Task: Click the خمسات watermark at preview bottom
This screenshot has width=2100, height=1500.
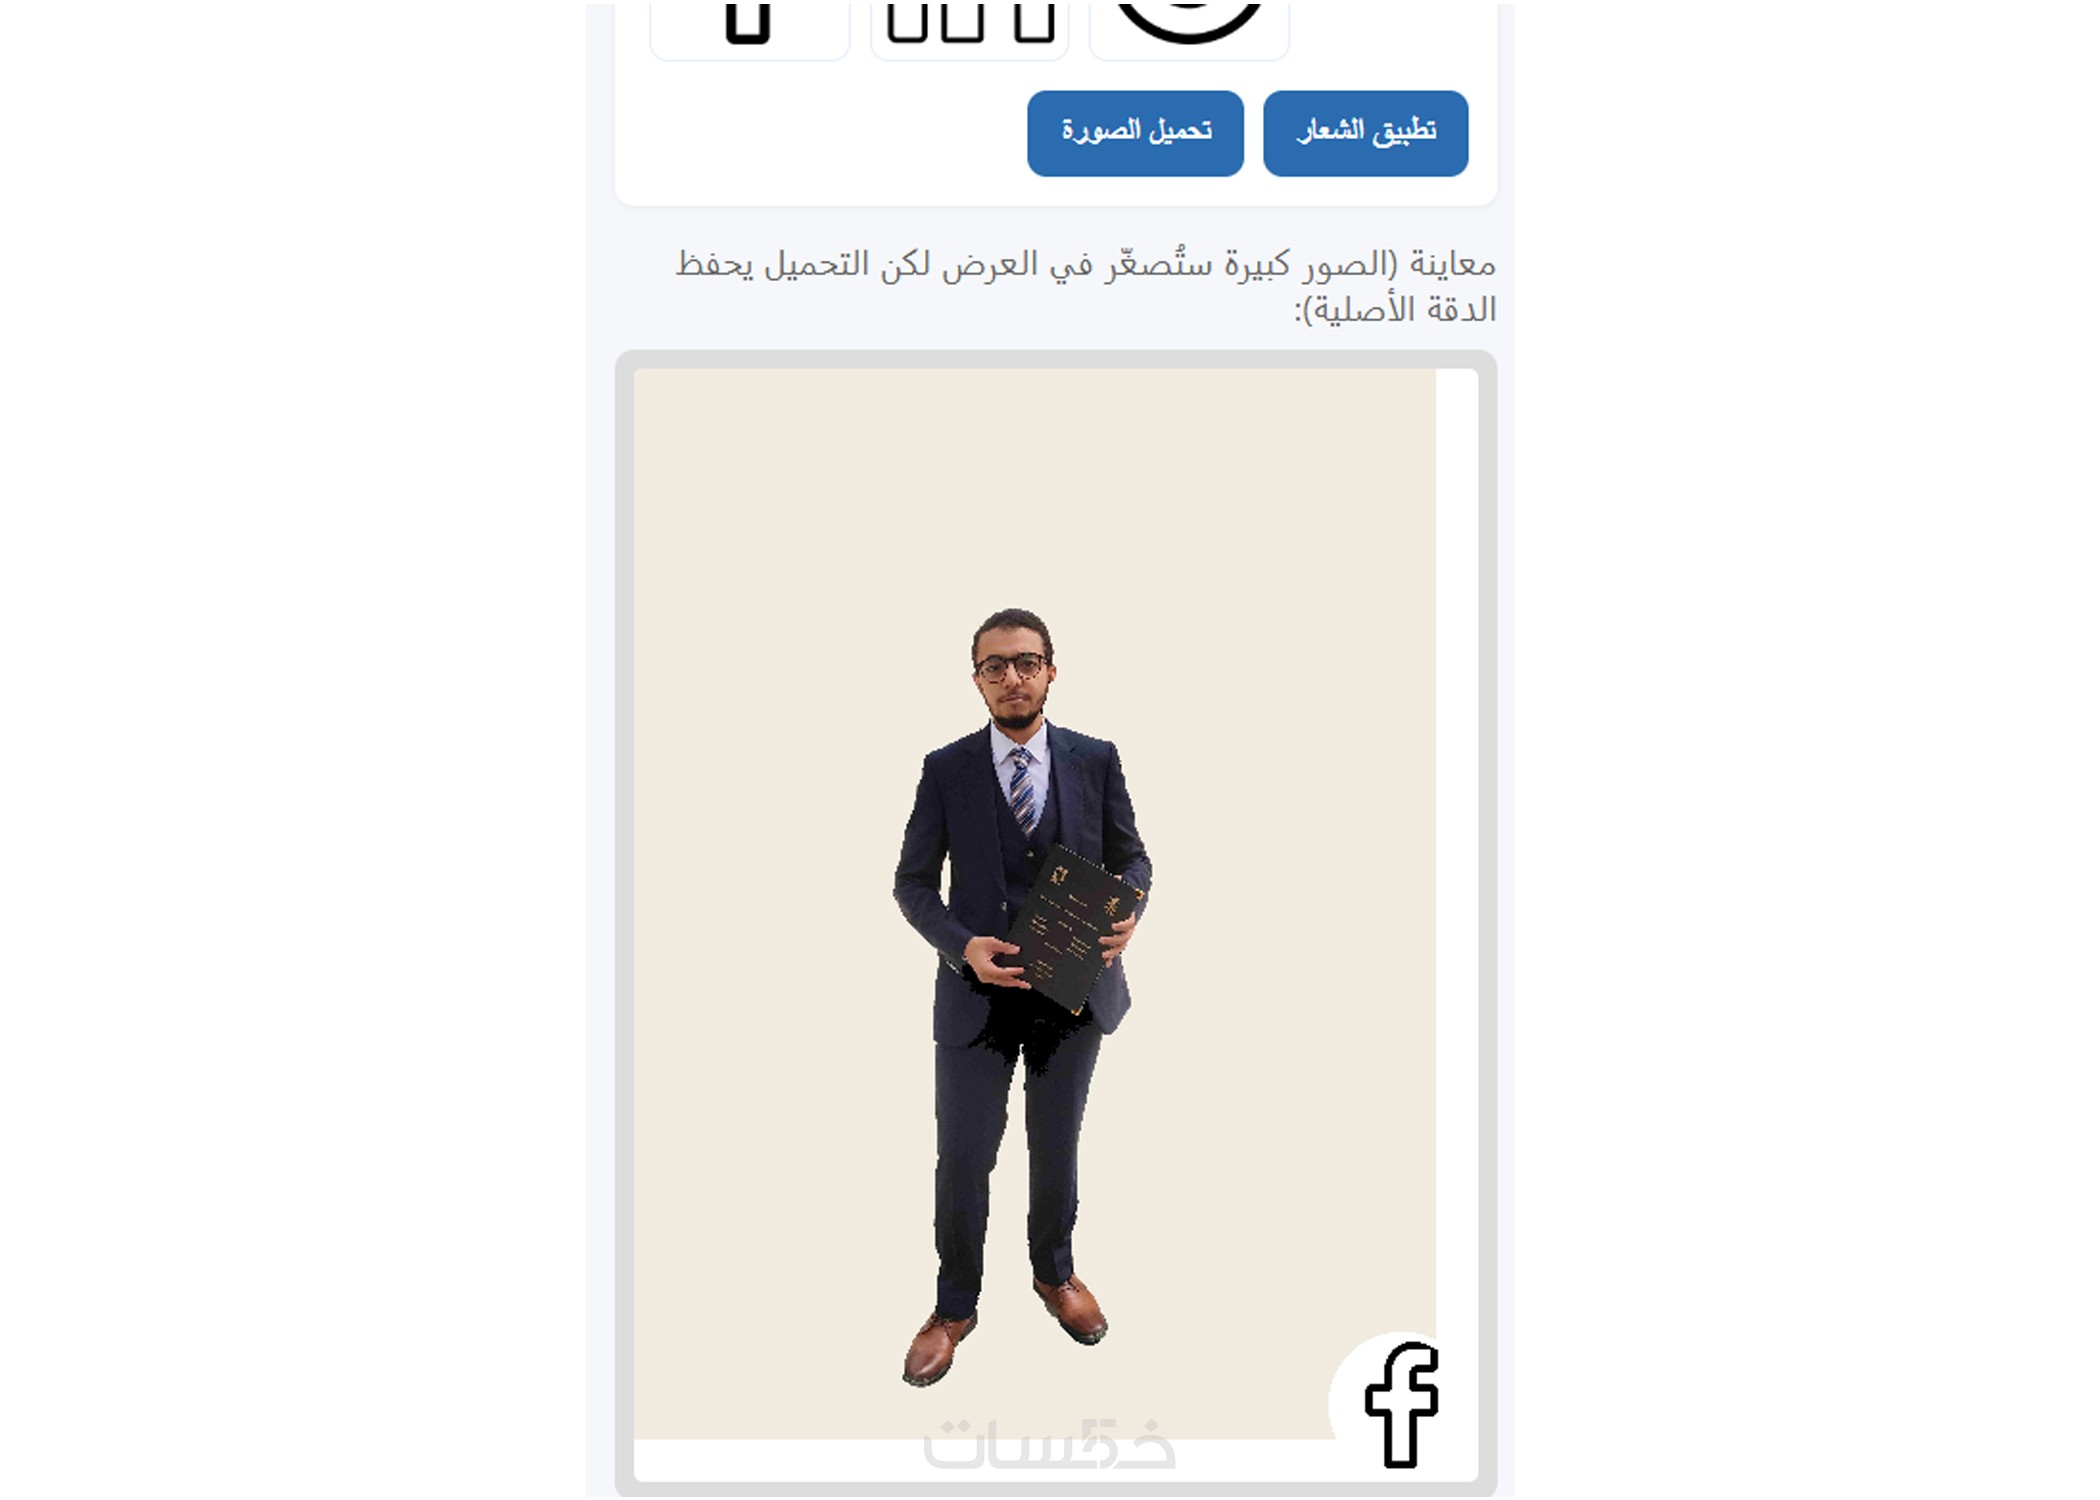Action: (1049, 1444)
